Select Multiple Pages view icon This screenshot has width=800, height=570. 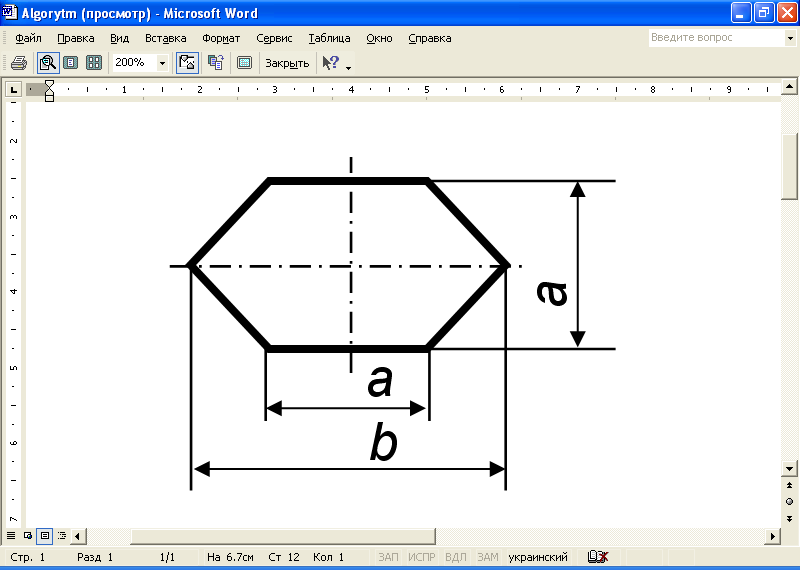tap(94, 63)
